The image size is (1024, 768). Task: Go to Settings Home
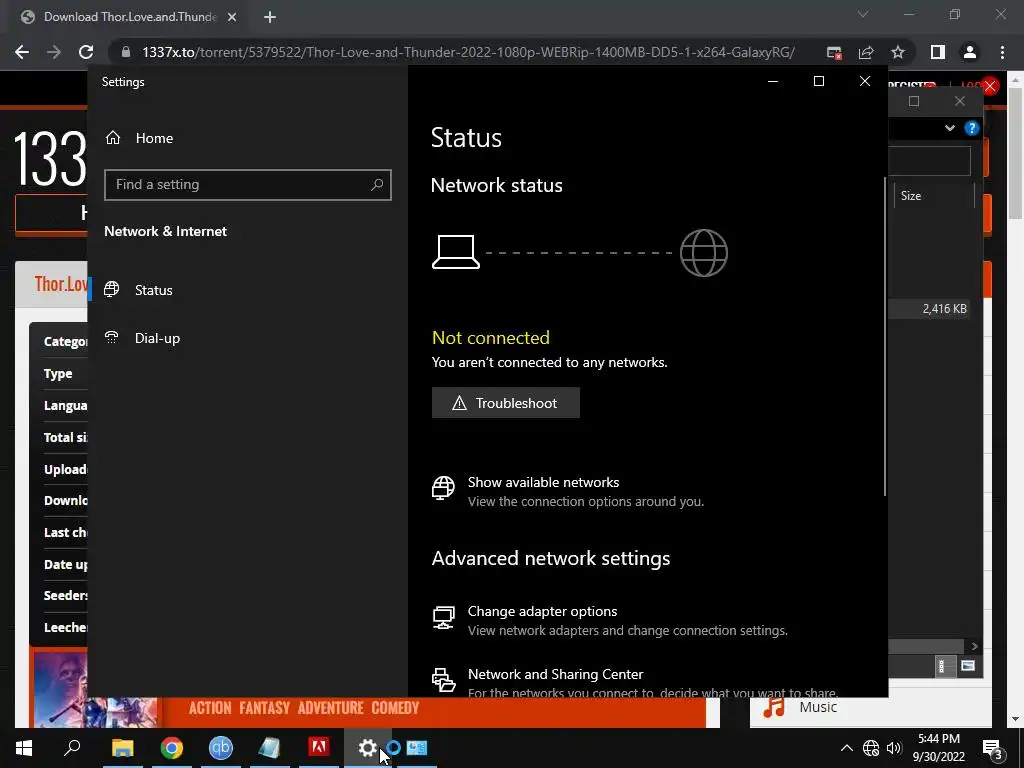tap(139, 138)
